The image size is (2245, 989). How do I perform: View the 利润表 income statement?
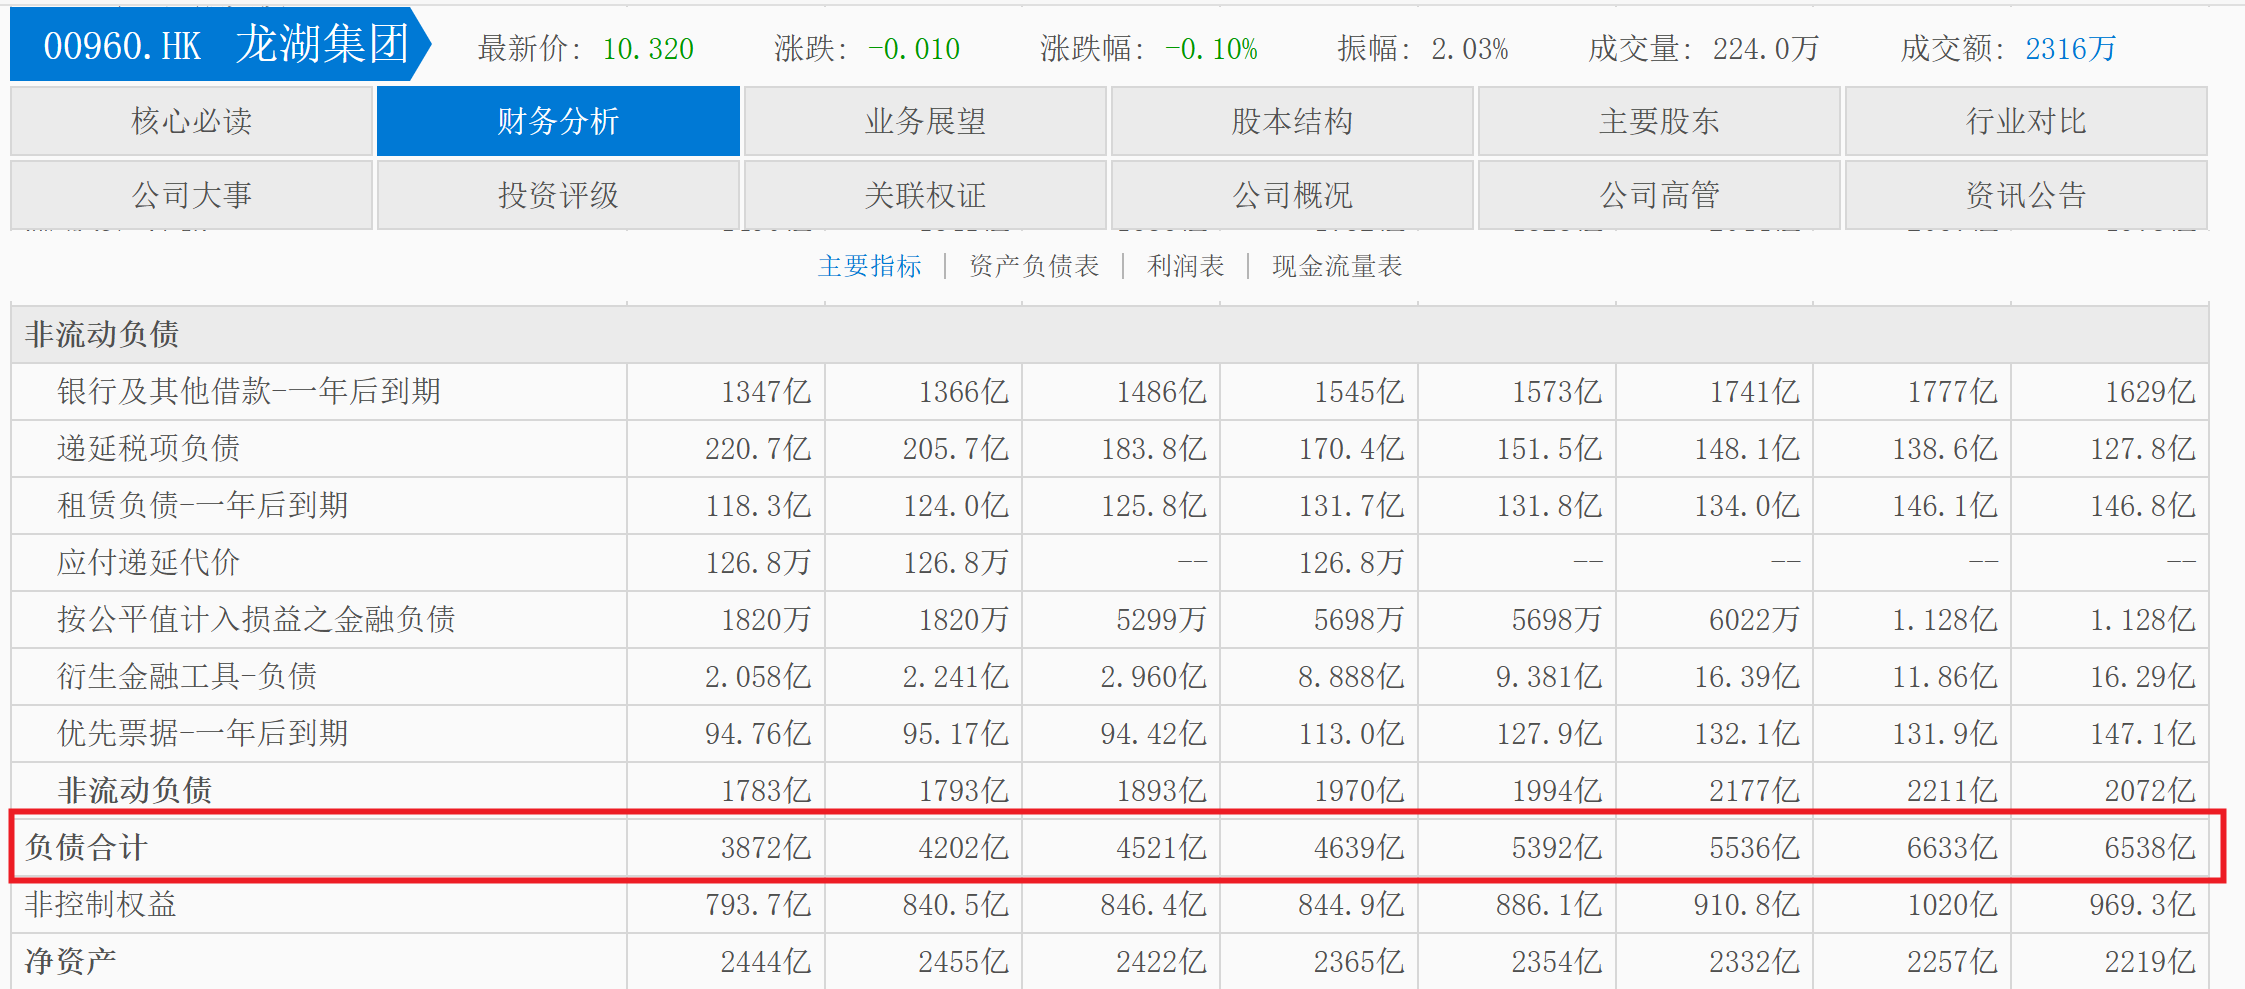[x=1185, y=266]
